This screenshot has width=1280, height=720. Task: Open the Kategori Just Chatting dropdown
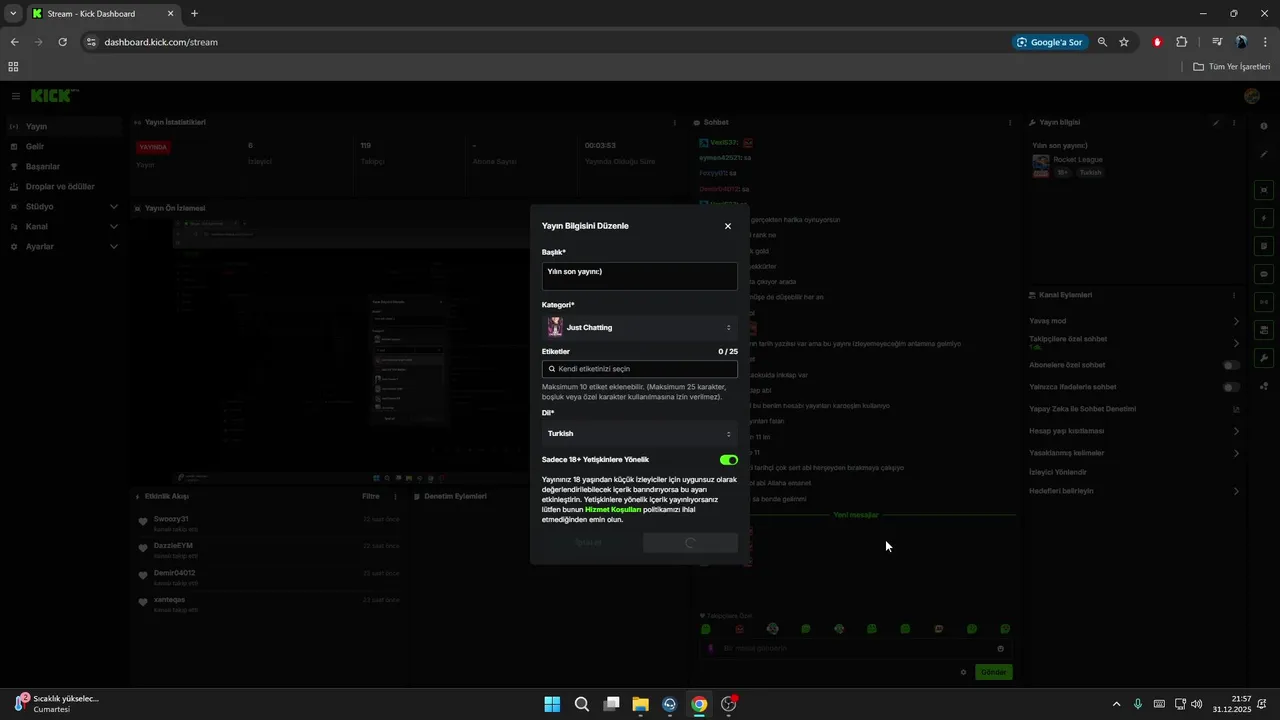click(640, 327)
